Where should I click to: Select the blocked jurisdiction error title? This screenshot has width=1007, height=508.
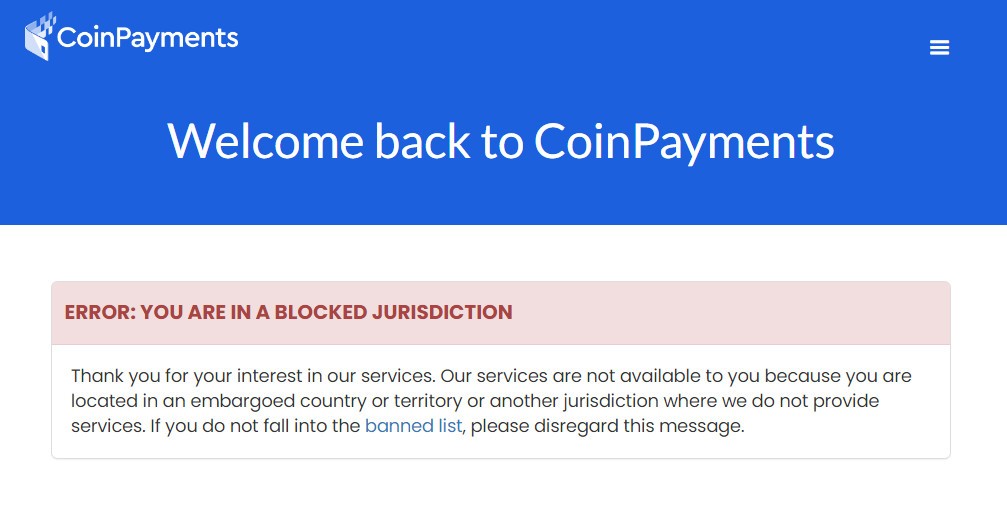[x=288, y=312]
